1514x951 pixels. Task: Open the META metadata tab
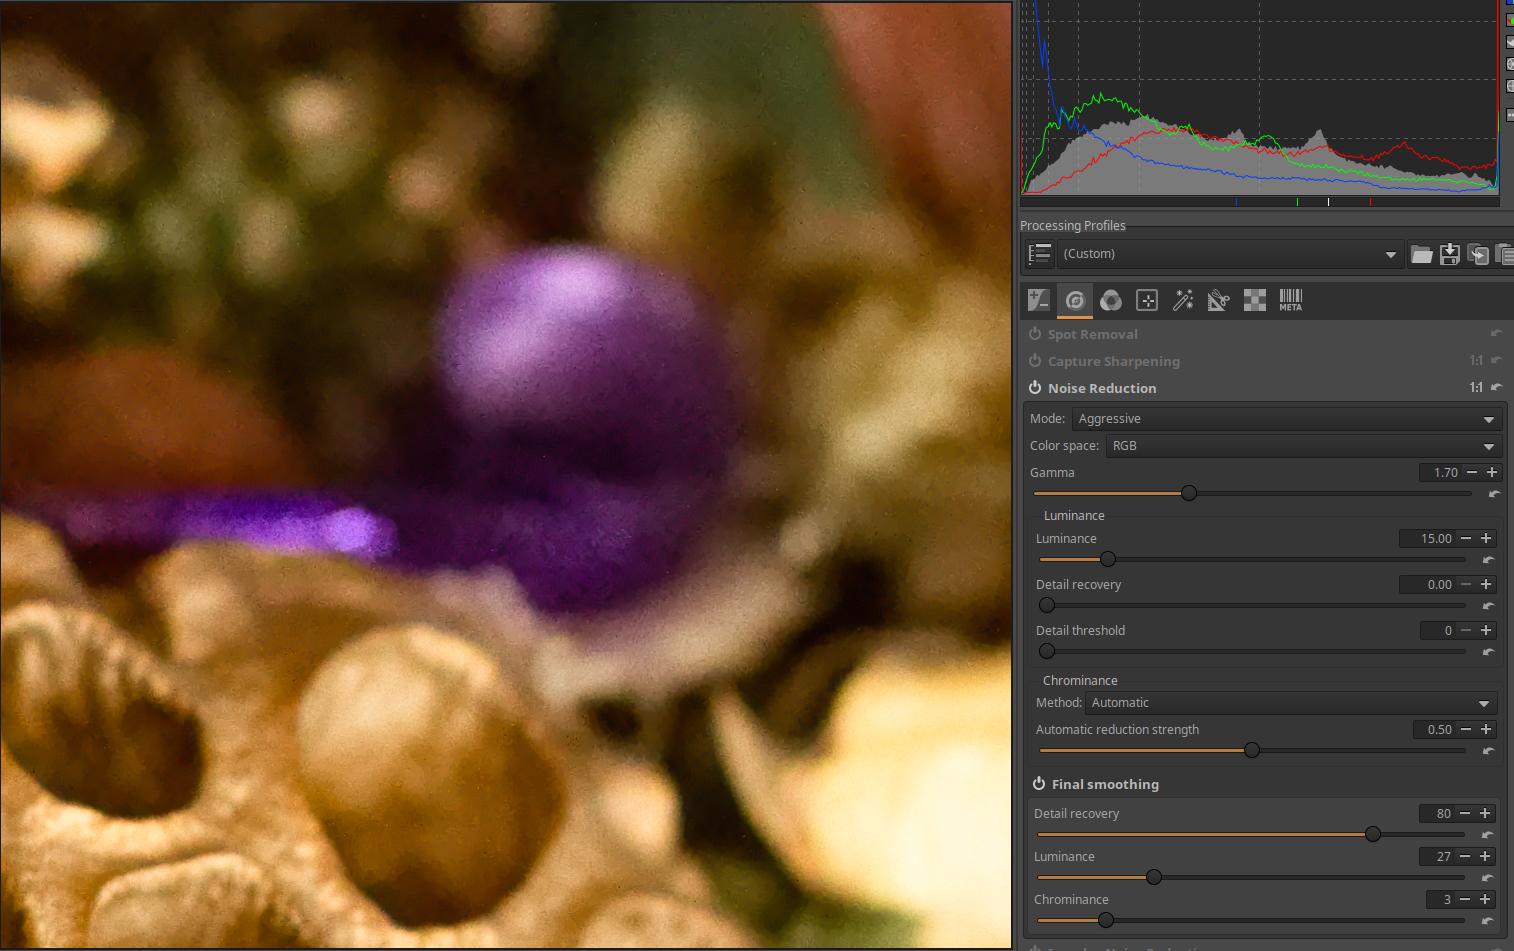tap(1290, 300)
